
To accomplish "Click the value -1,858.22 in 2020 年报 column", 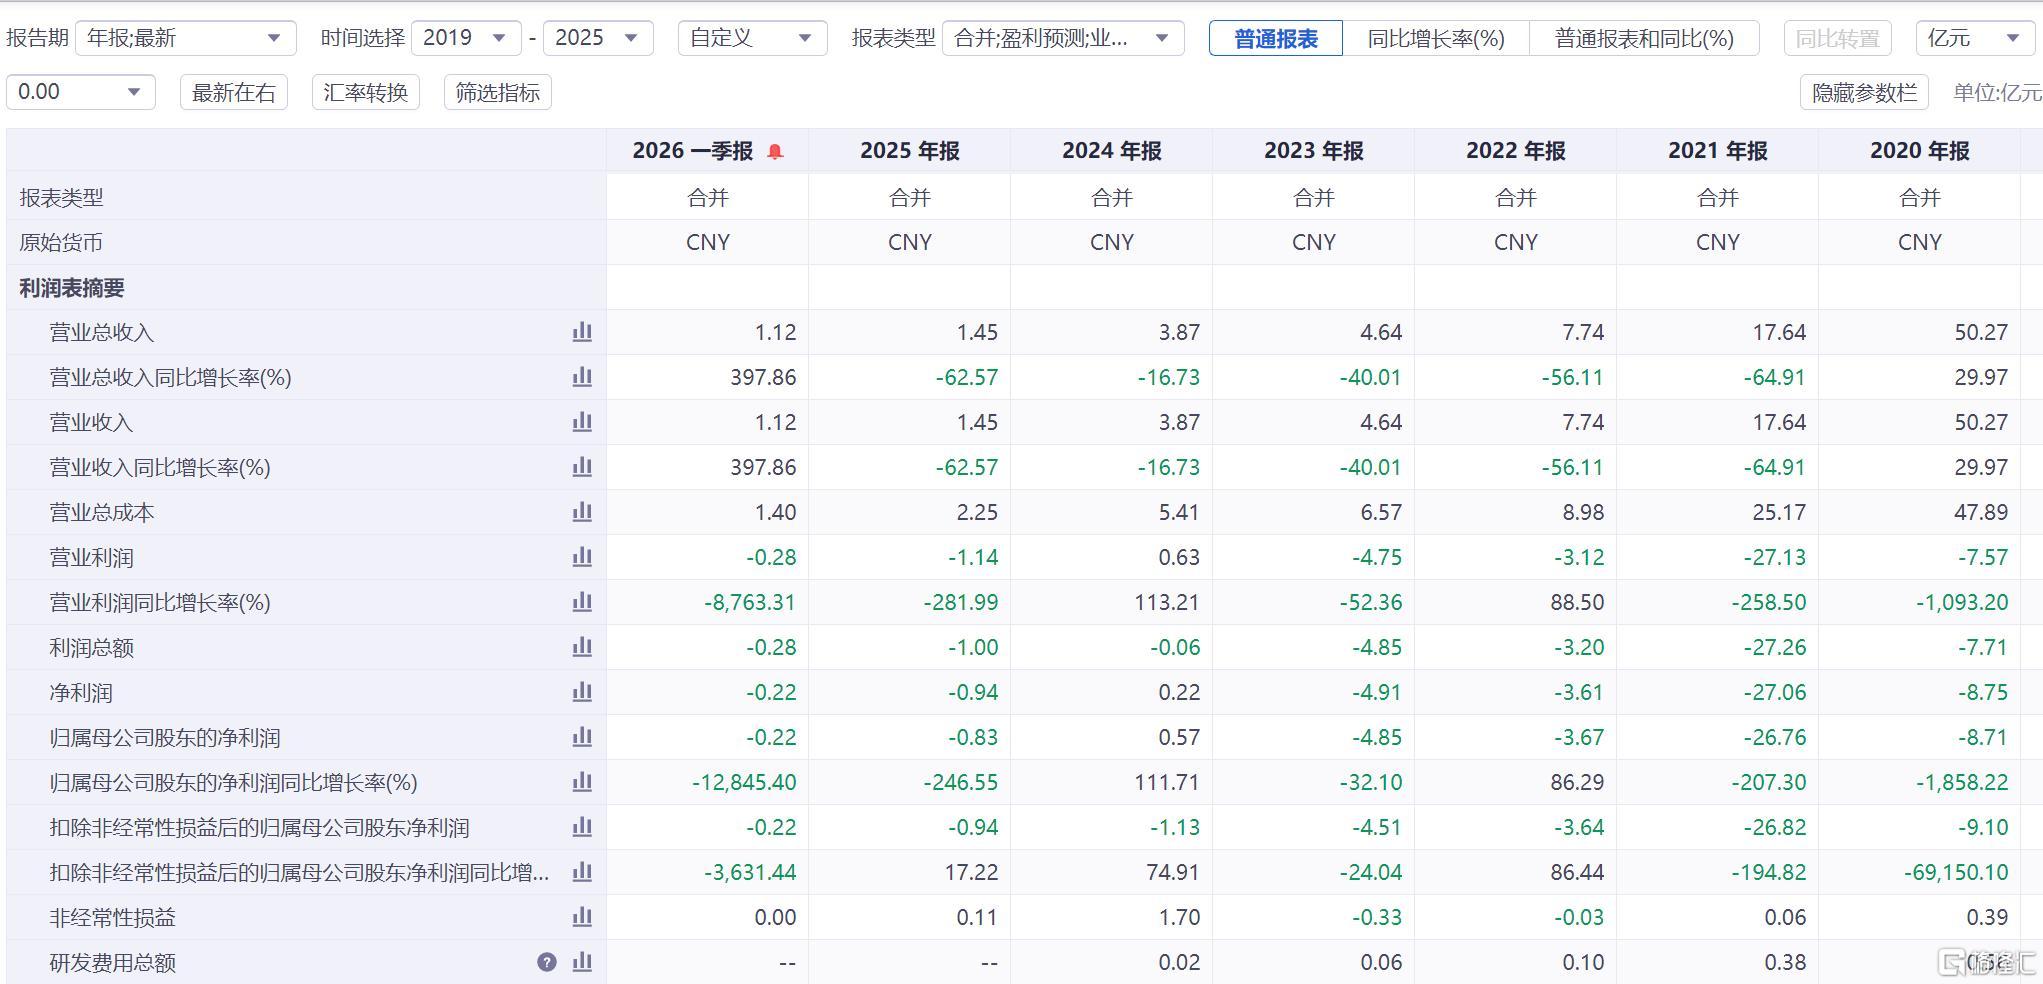I will click(x=1962, y=782).
